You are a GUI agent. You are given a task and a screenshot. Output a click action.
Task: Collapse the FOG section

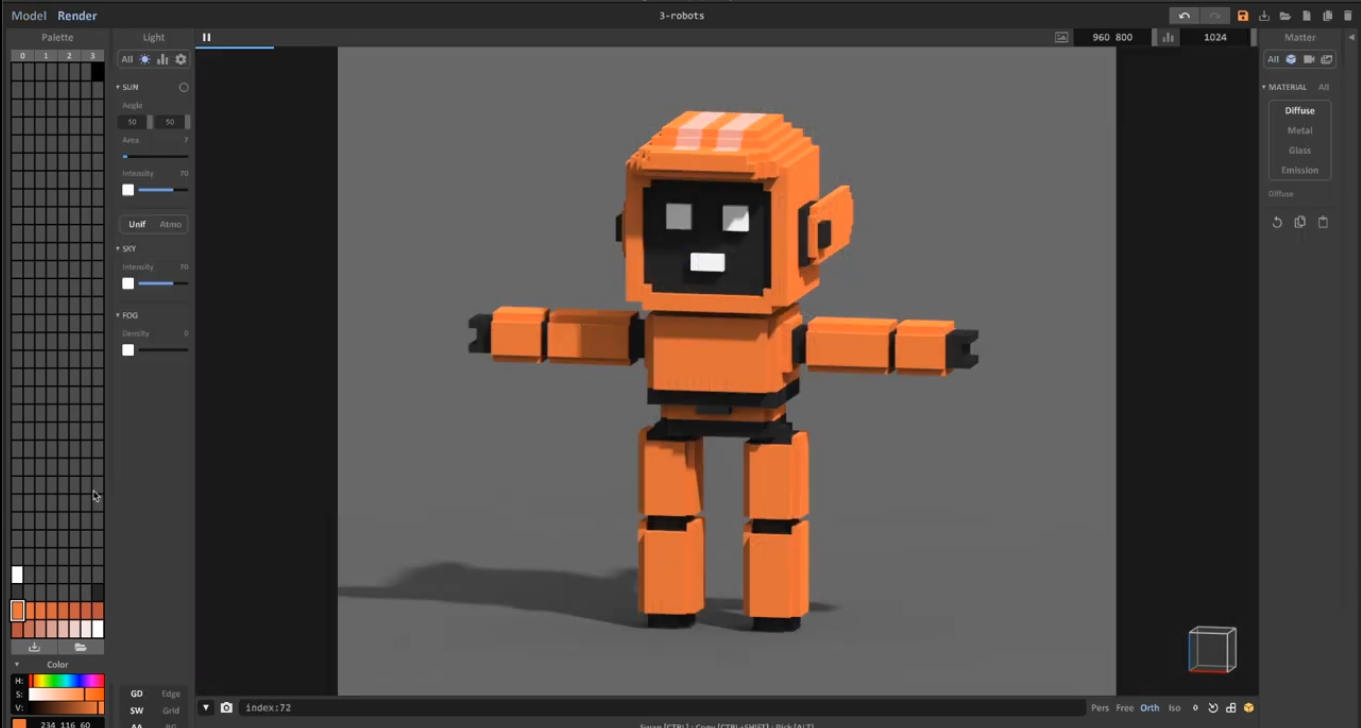[118, 315]
